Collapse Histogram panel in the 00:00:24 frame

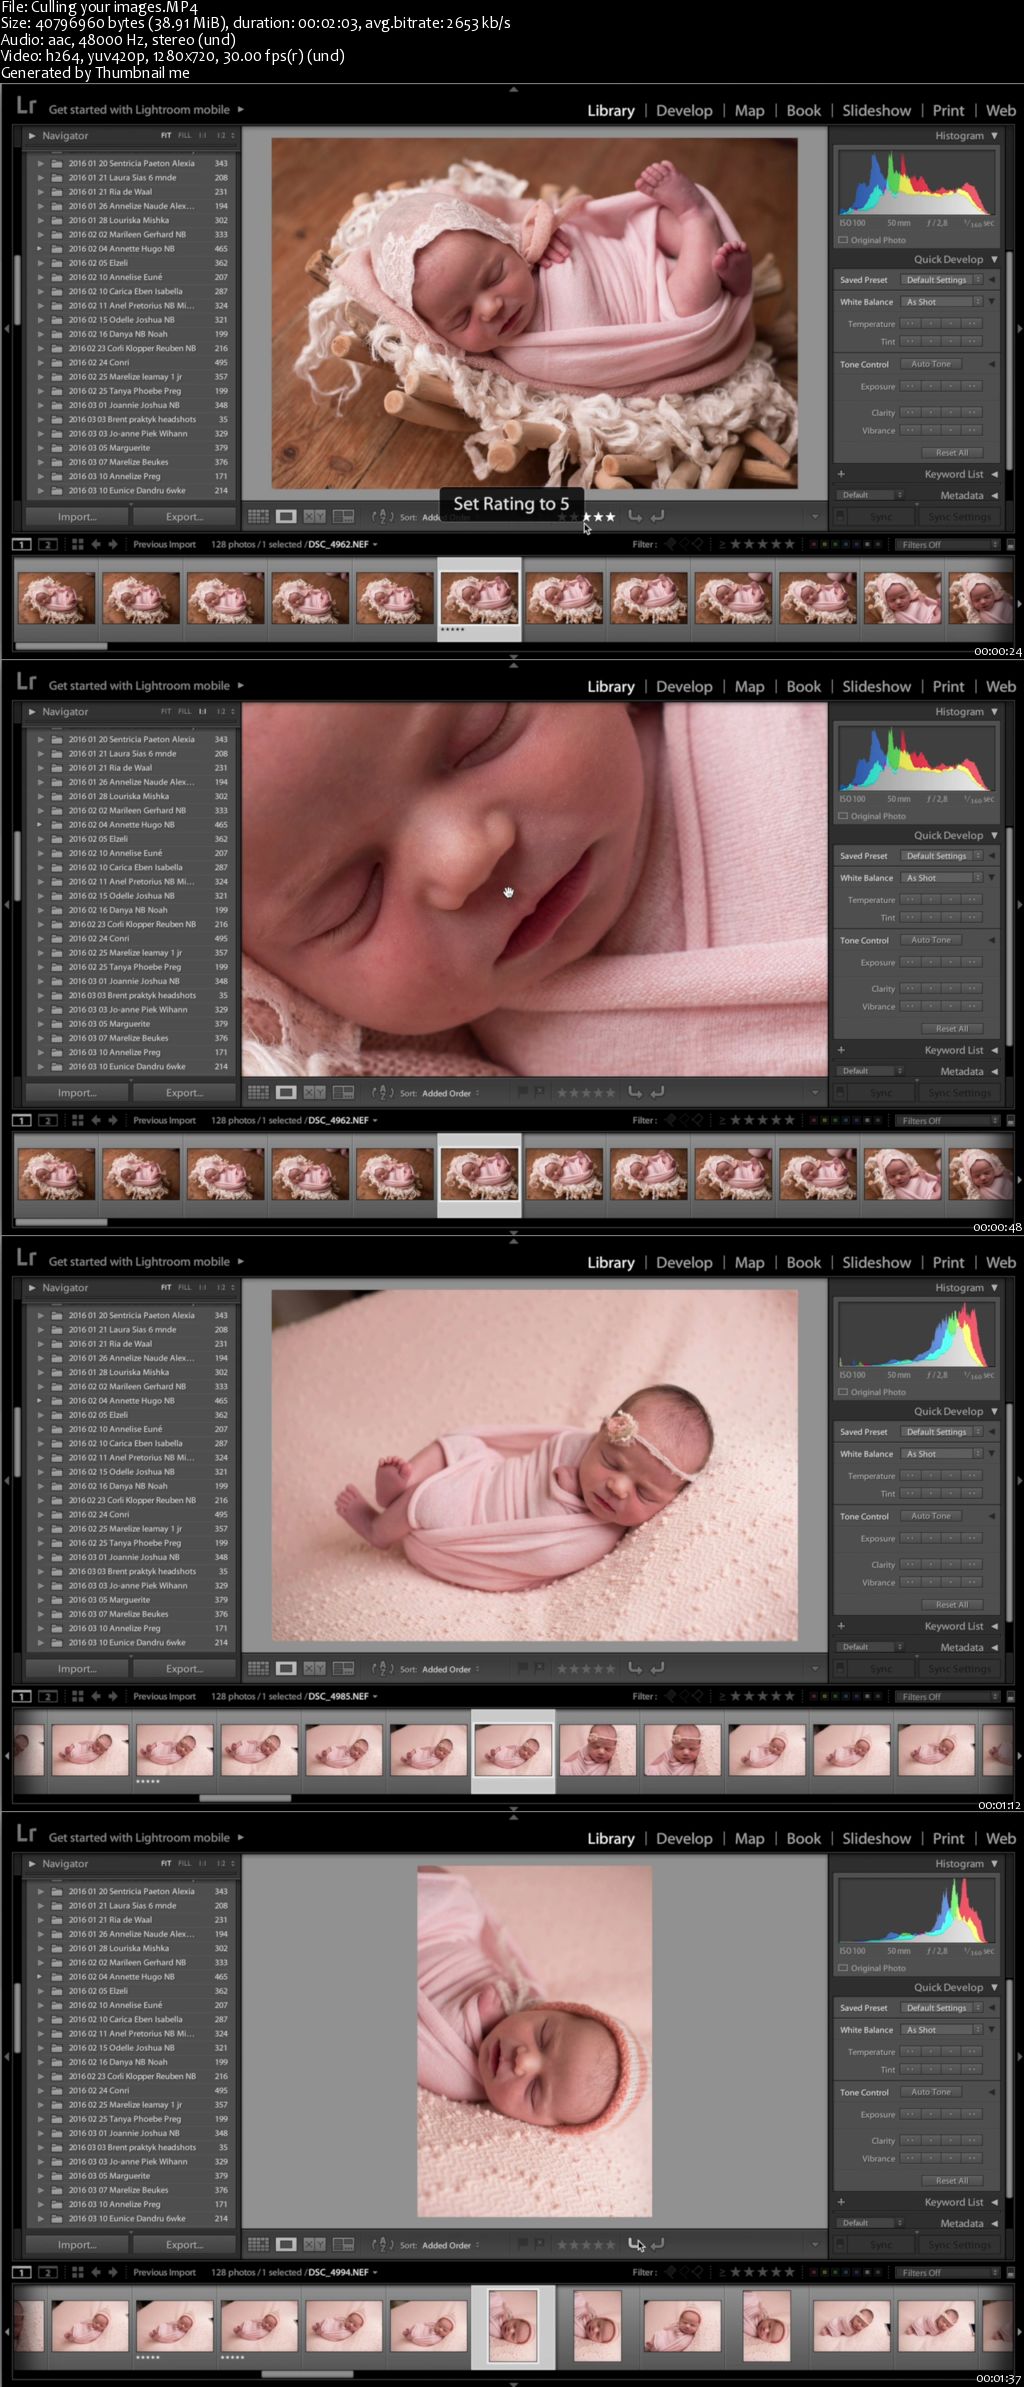(x=994, y=136)
